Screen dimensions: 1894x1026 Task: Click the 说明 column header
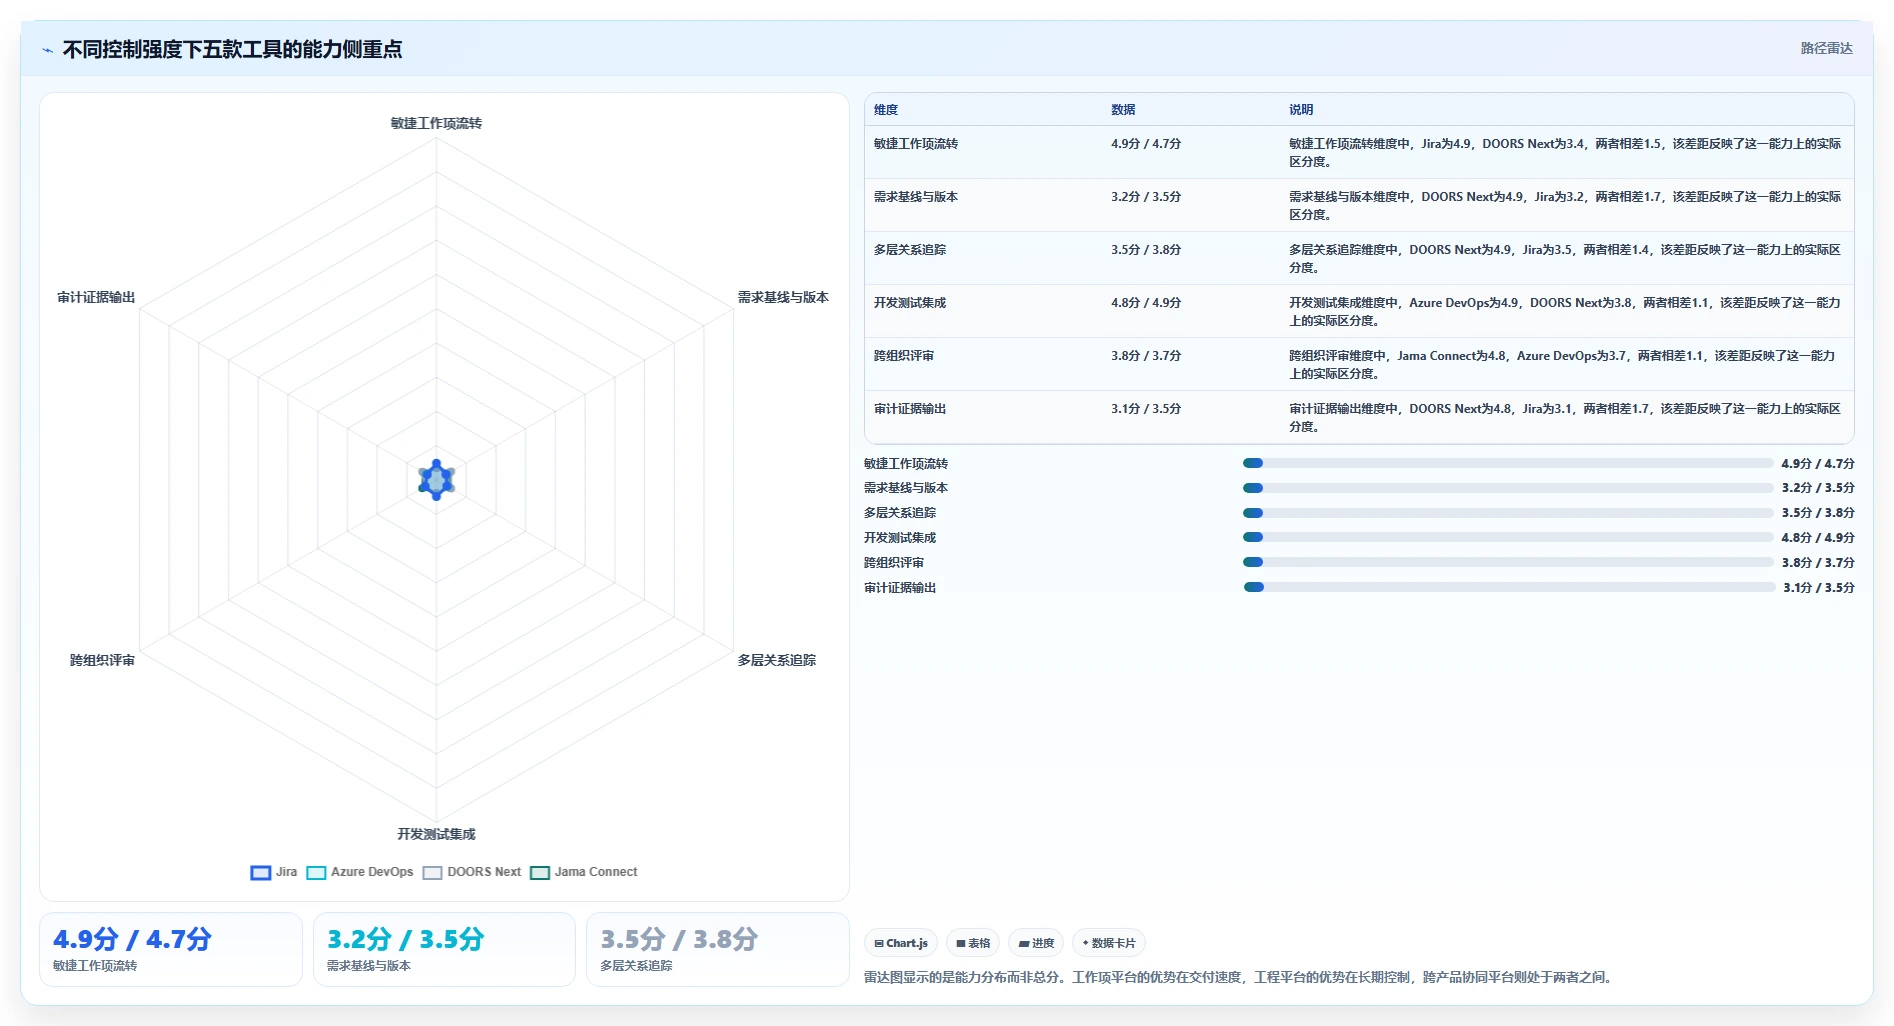(x=1301, y=110)
